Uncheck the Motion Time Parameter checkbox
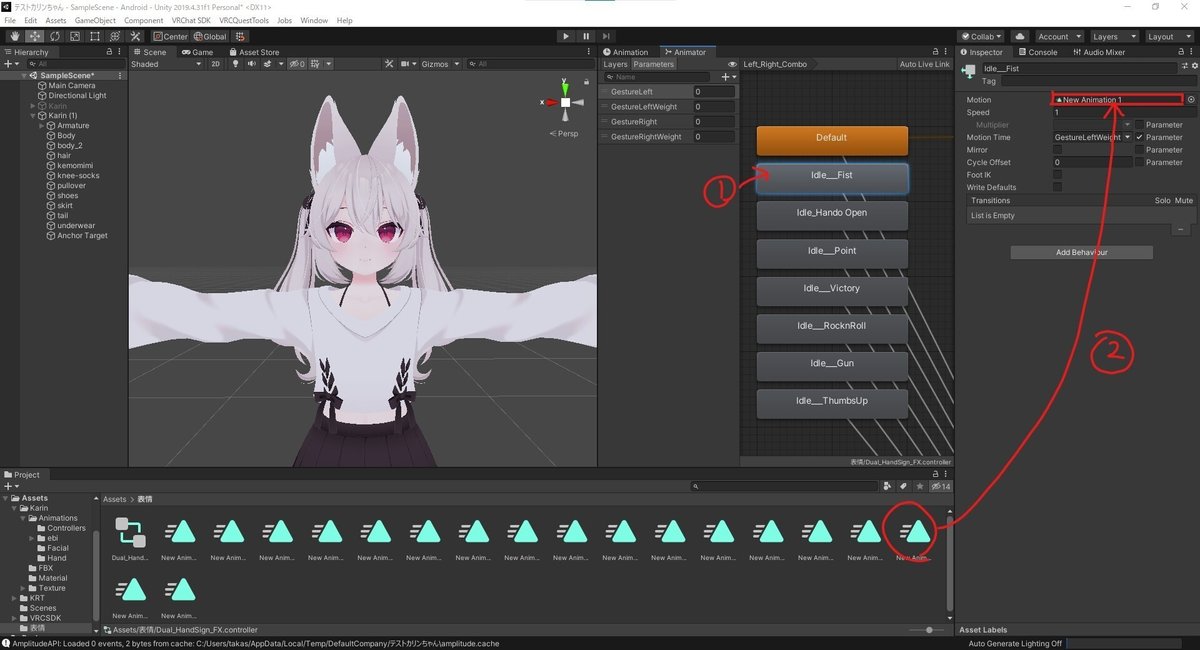 (x=1140, y=137)
